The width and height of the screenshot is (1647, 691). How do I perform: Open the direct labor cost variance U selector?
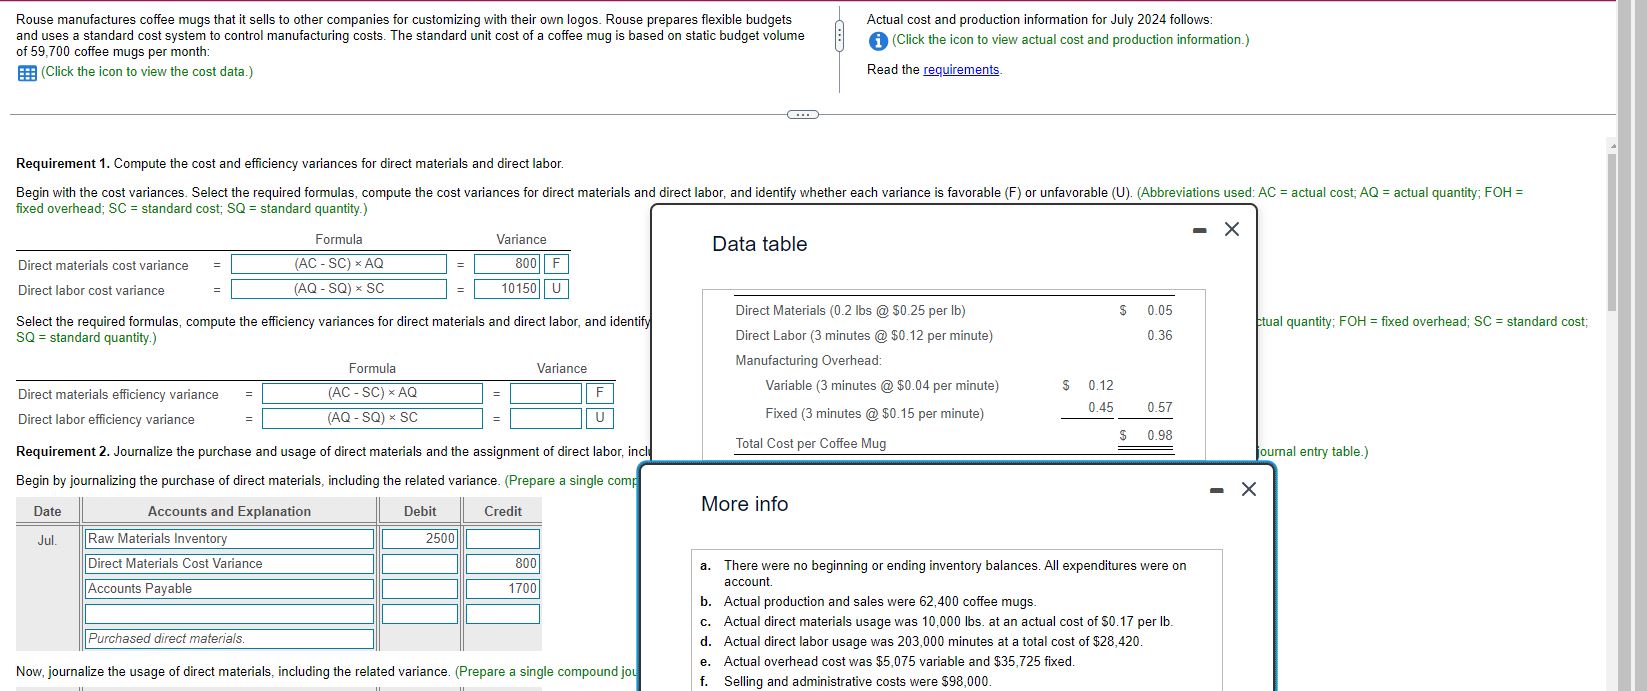(556, 289)
